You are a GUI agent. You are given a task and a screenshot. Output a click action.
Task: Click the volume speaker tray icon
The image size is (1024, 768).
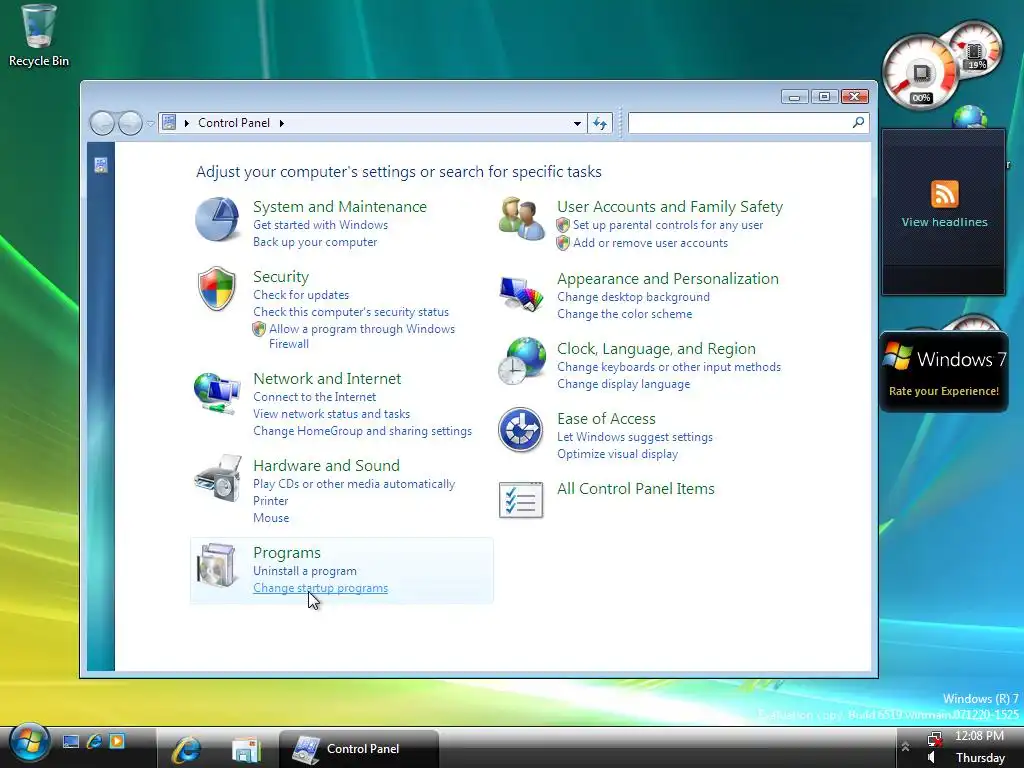click(932, 758)
